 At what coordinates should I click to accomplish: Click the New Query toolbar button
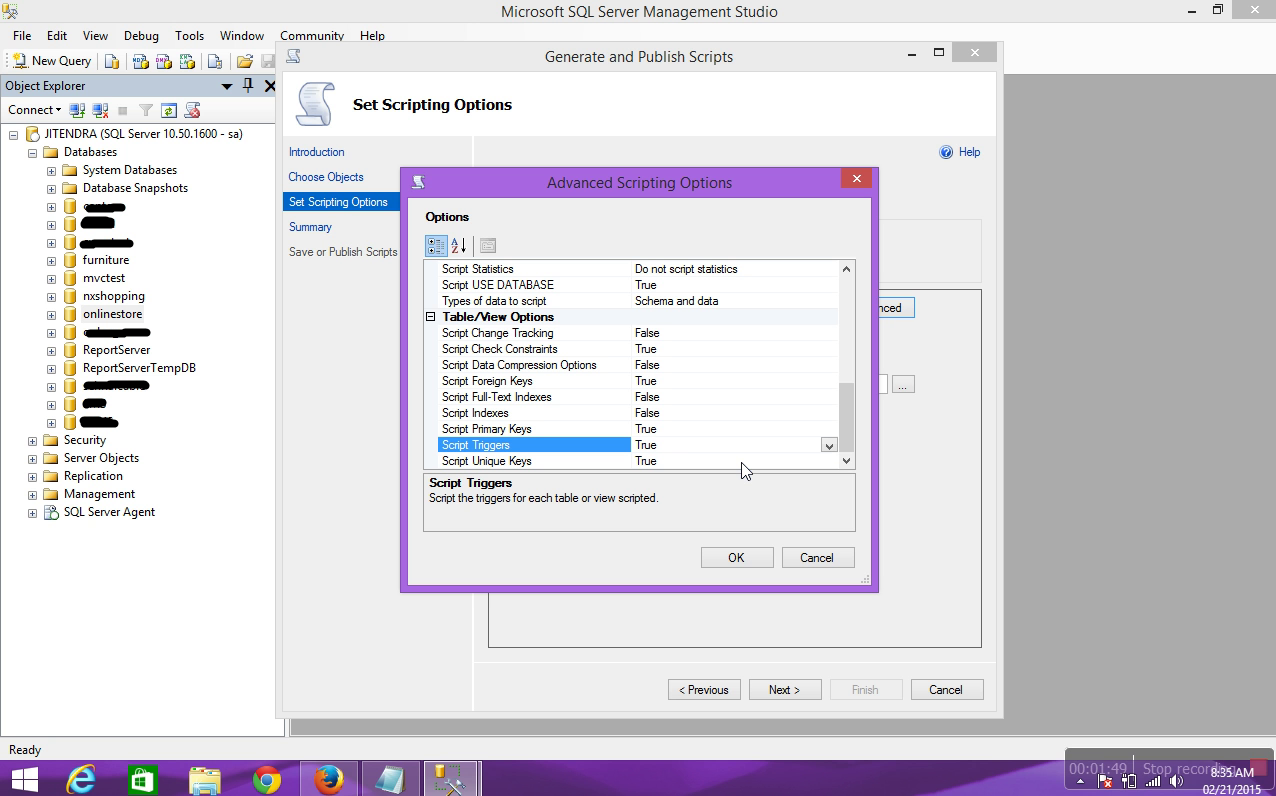(x=51, y=61)
